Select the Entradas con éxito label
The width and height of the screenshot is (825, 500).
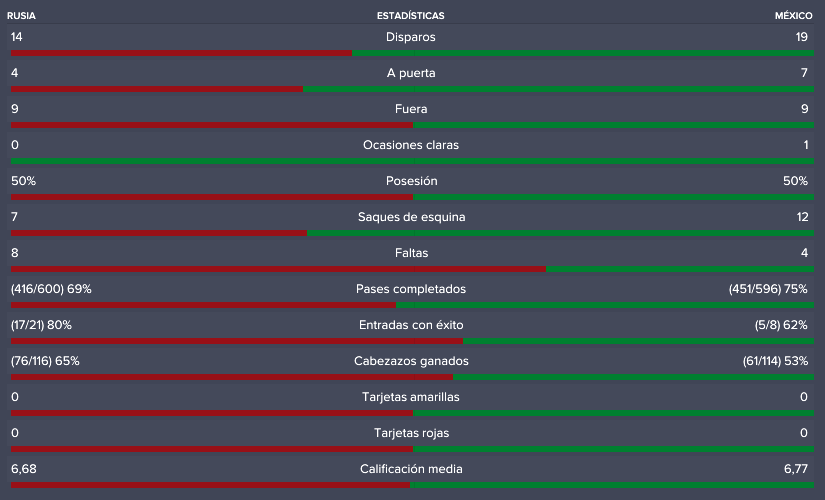[x=411, y=325]
